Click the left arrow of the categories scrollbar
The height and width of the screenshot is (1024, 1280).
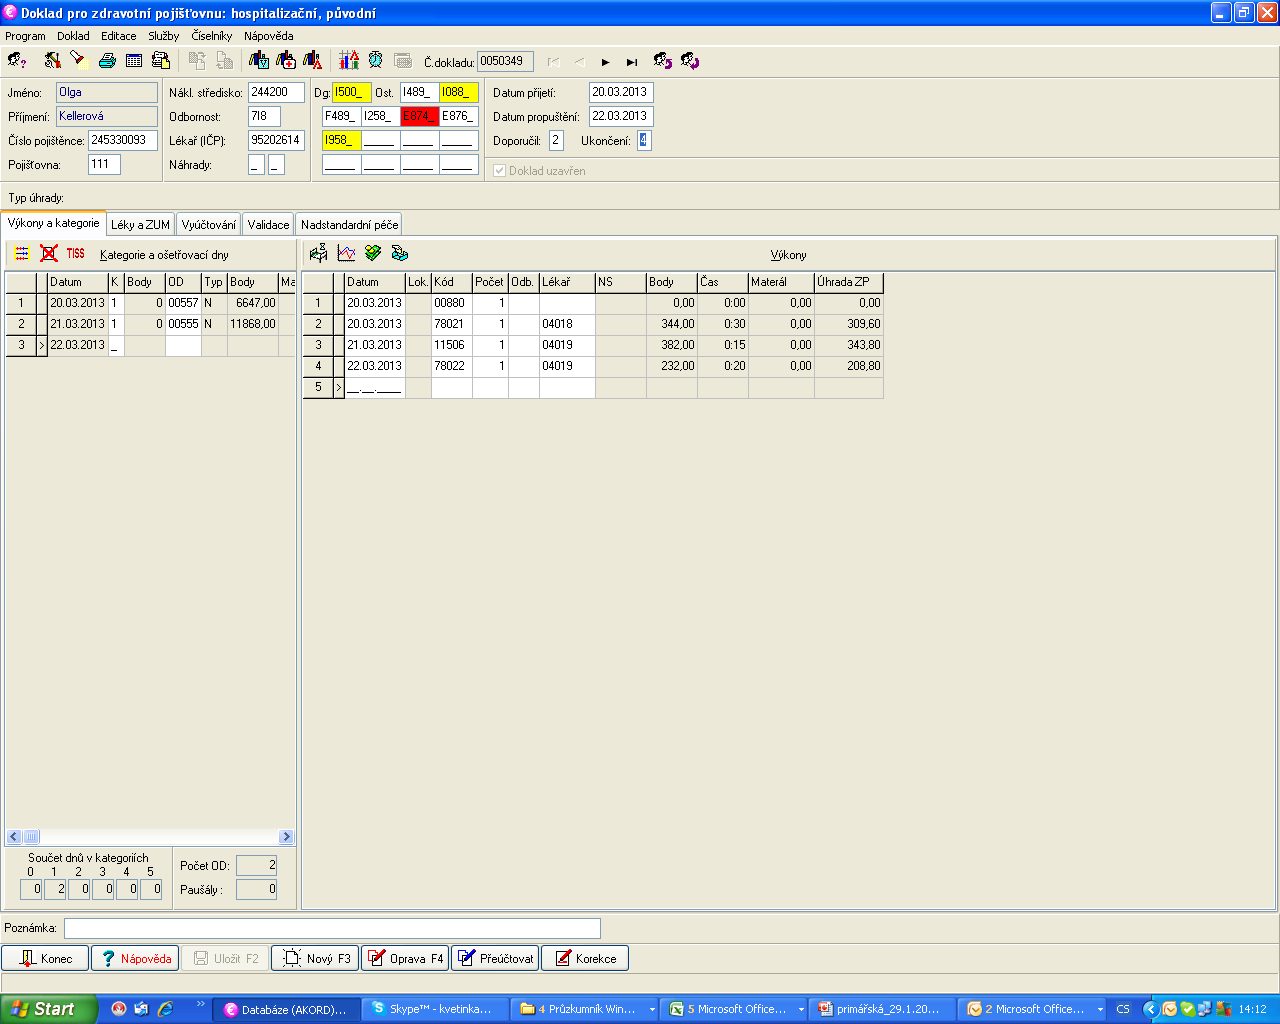[x=14, y=837]
